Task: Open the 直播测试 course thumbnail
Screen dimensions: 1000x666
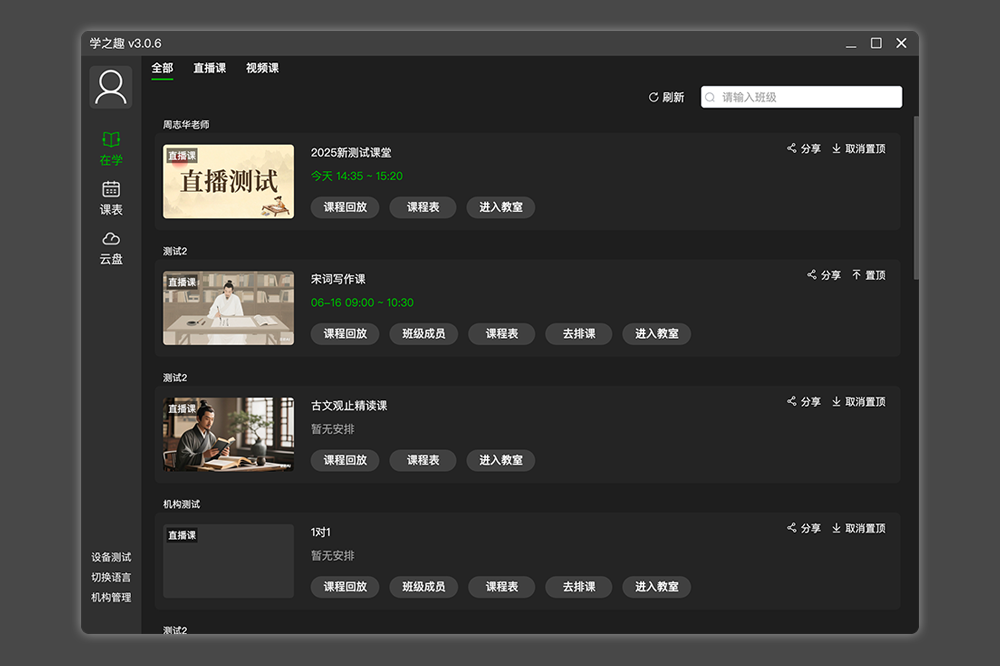Action: point(228,182)
